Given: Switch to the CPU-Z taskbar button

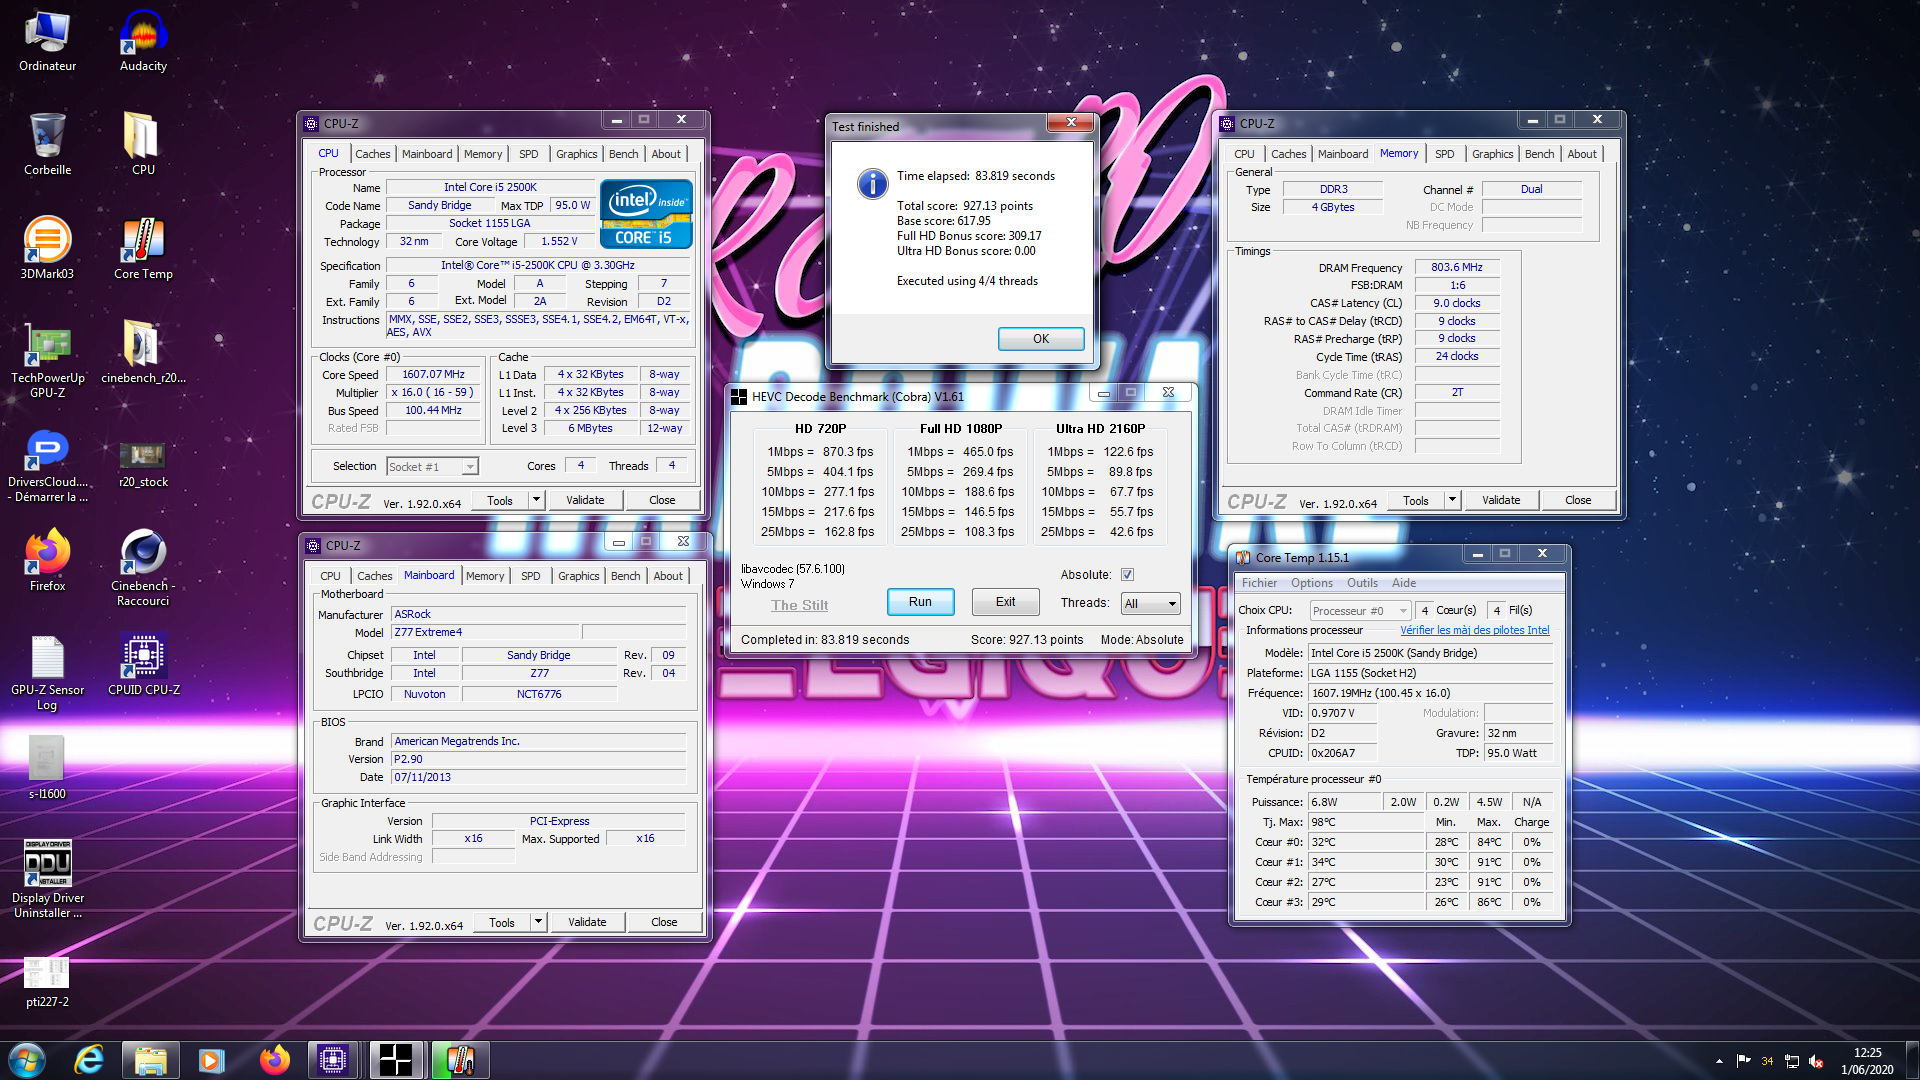Looking at the screenshot, I should point(333,1060).
